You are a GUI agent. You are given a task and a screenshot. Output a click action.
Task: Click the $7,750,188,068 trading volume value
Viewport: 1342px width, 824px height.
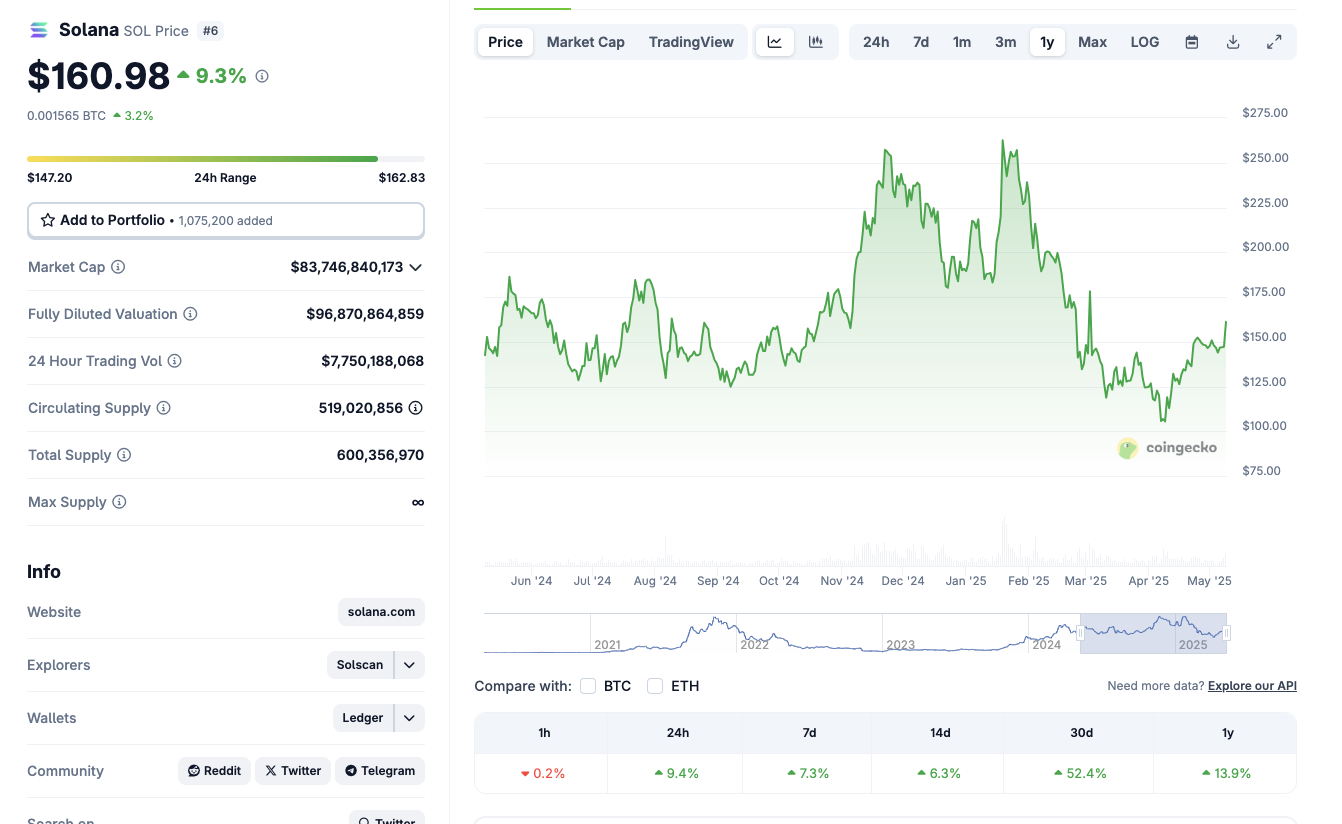coord(372,361)
